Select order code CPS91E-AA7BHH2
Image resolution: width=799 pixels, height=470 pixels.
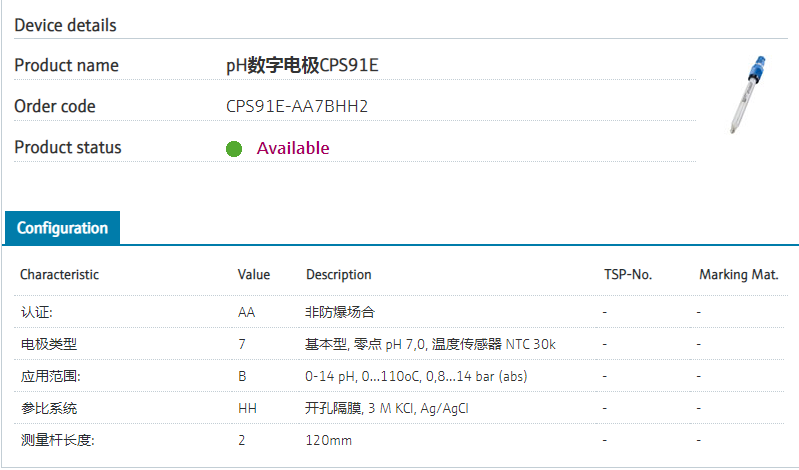pos(297,106)
